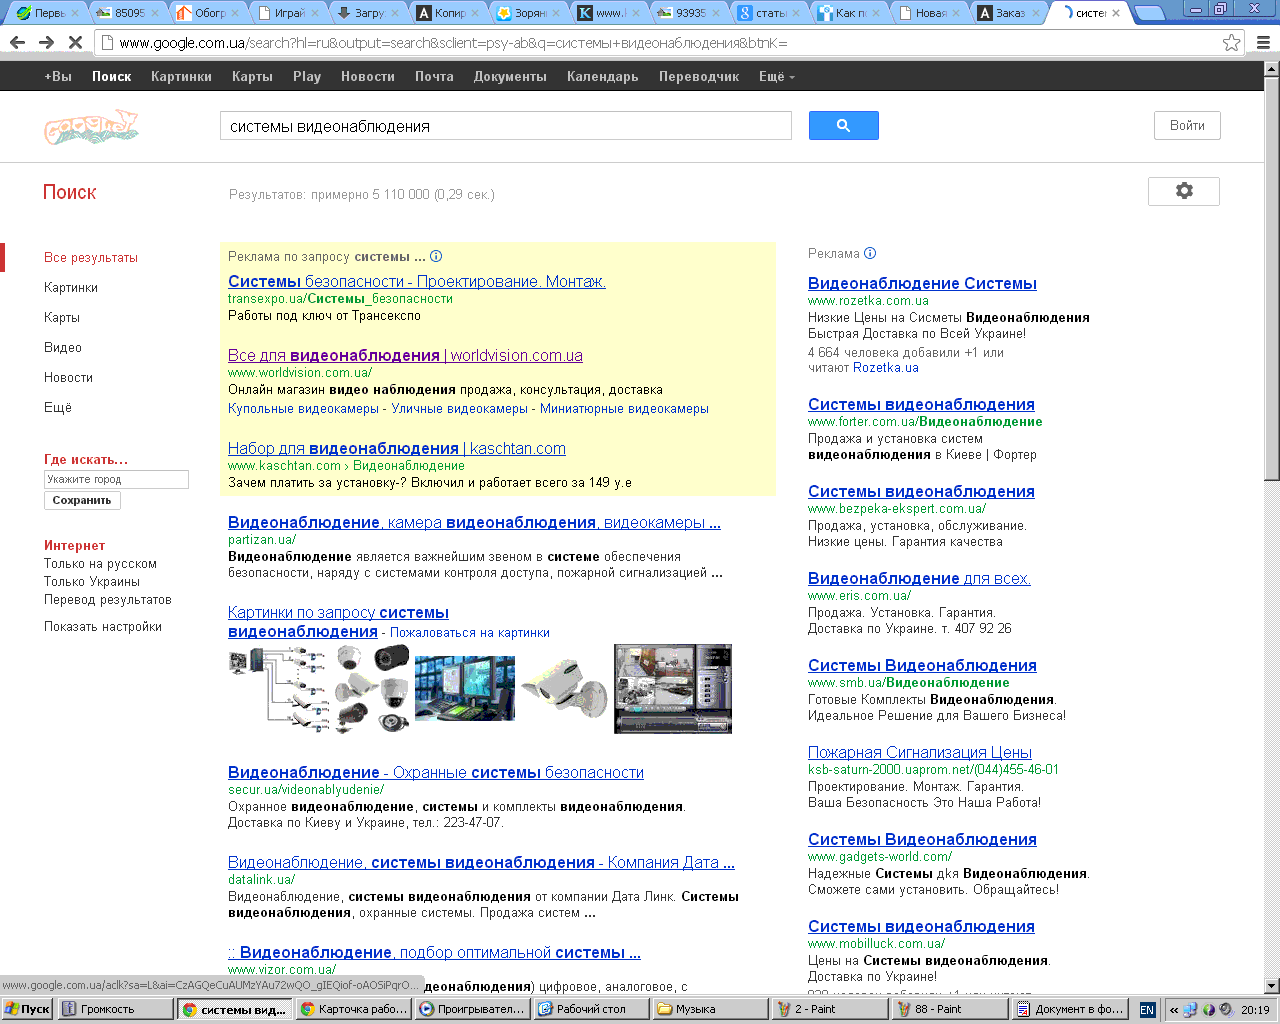Click the 'Укажите город' city field

(x=116, y=479)
